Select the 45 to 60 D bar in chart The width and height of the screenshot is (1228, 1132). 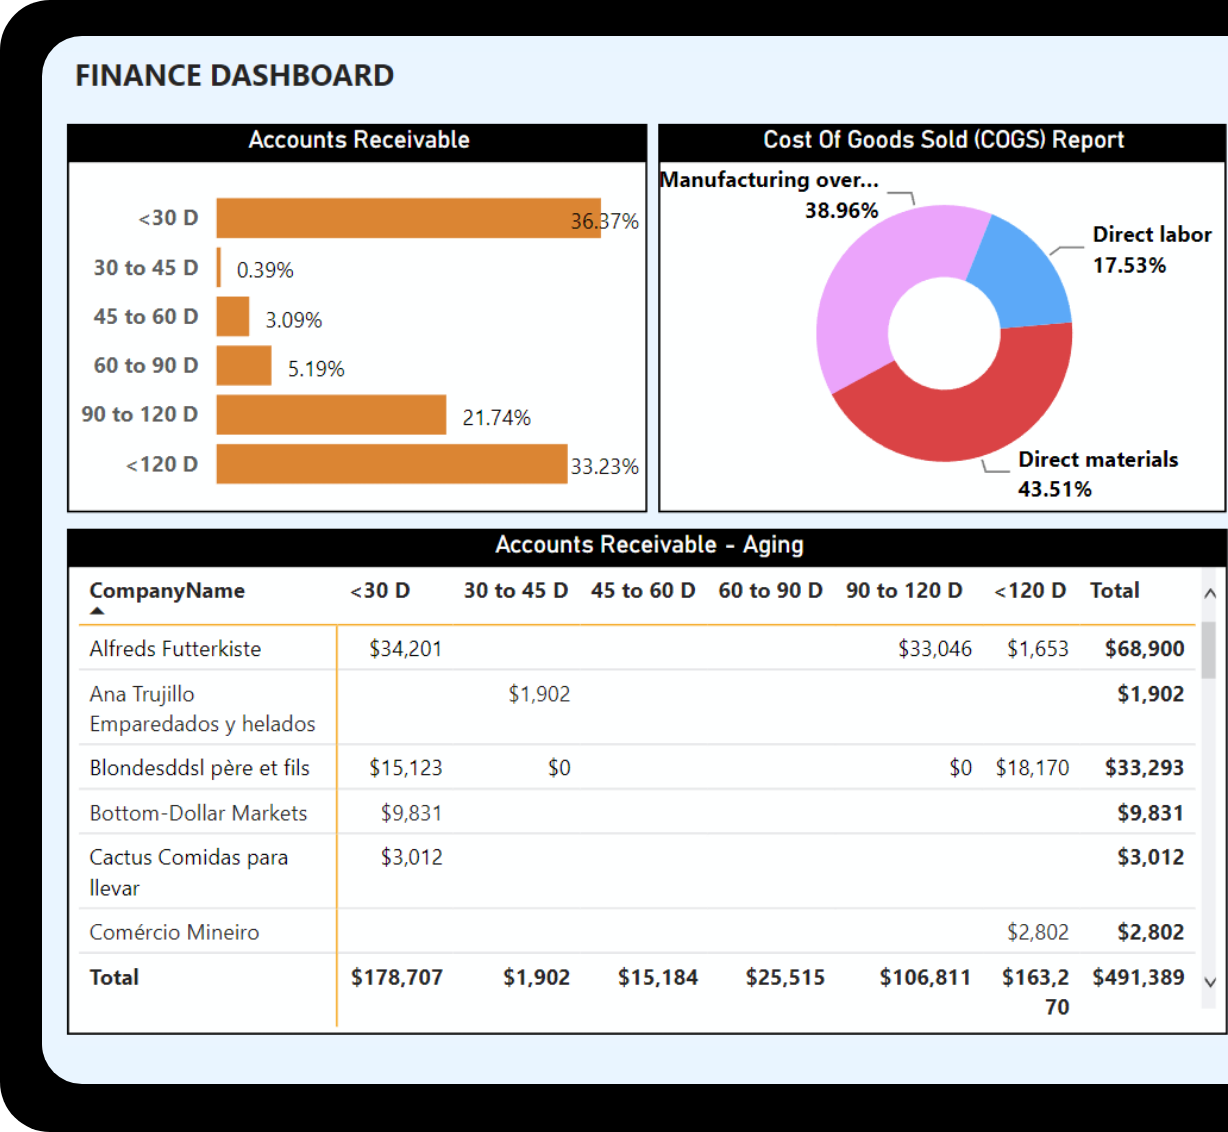[x=233, y=316]
